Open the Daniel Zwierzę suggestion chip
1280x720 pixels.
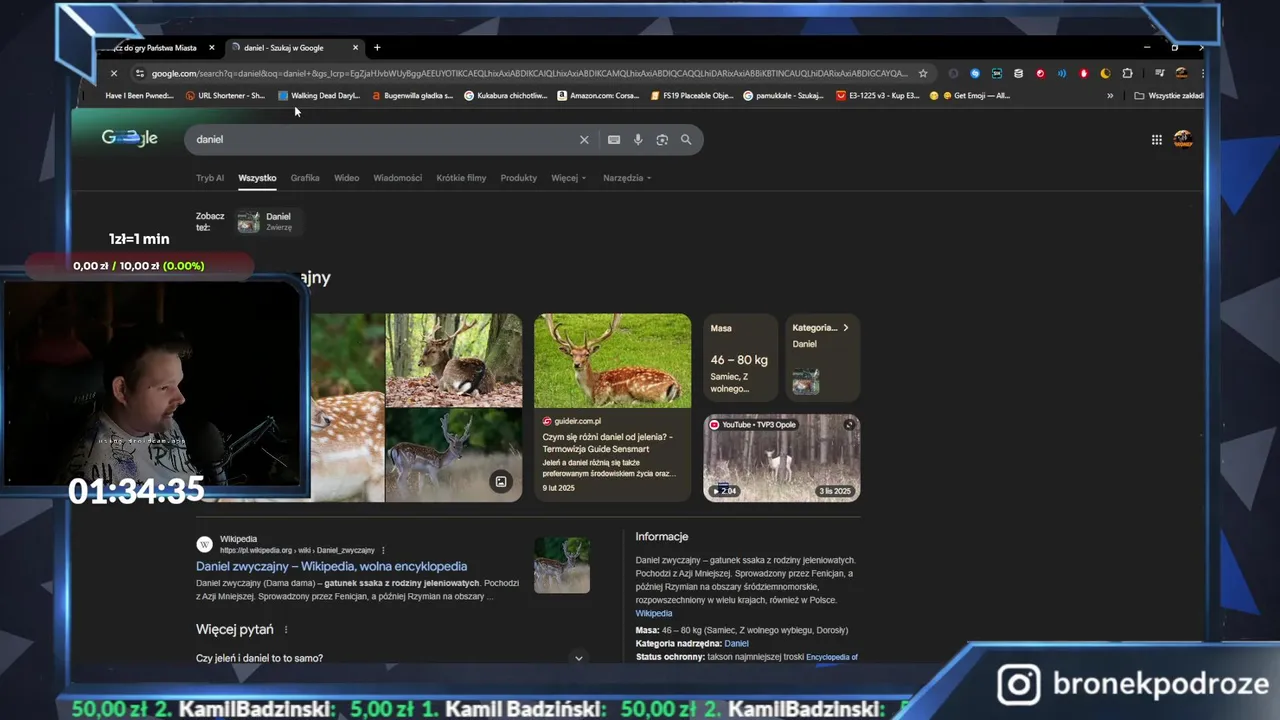click(268, 222)
